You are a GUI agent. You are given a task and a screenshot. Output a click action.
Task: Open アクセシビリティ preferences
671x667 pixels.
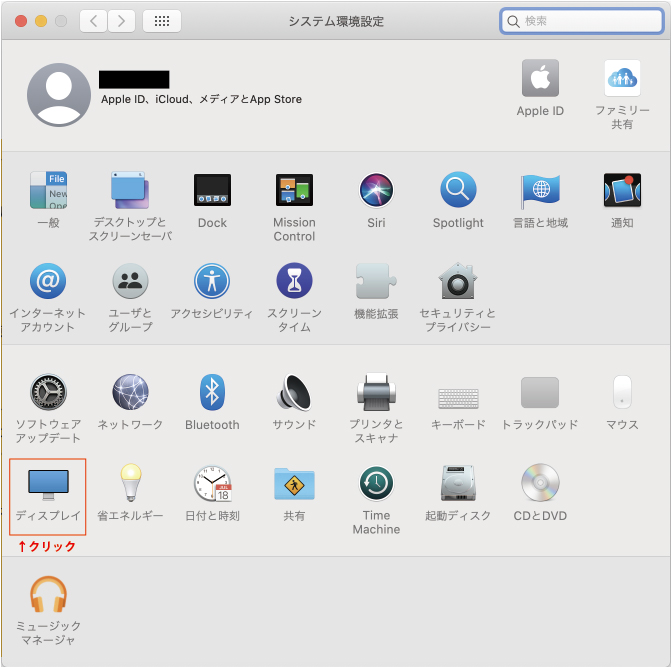click(212, 281)
